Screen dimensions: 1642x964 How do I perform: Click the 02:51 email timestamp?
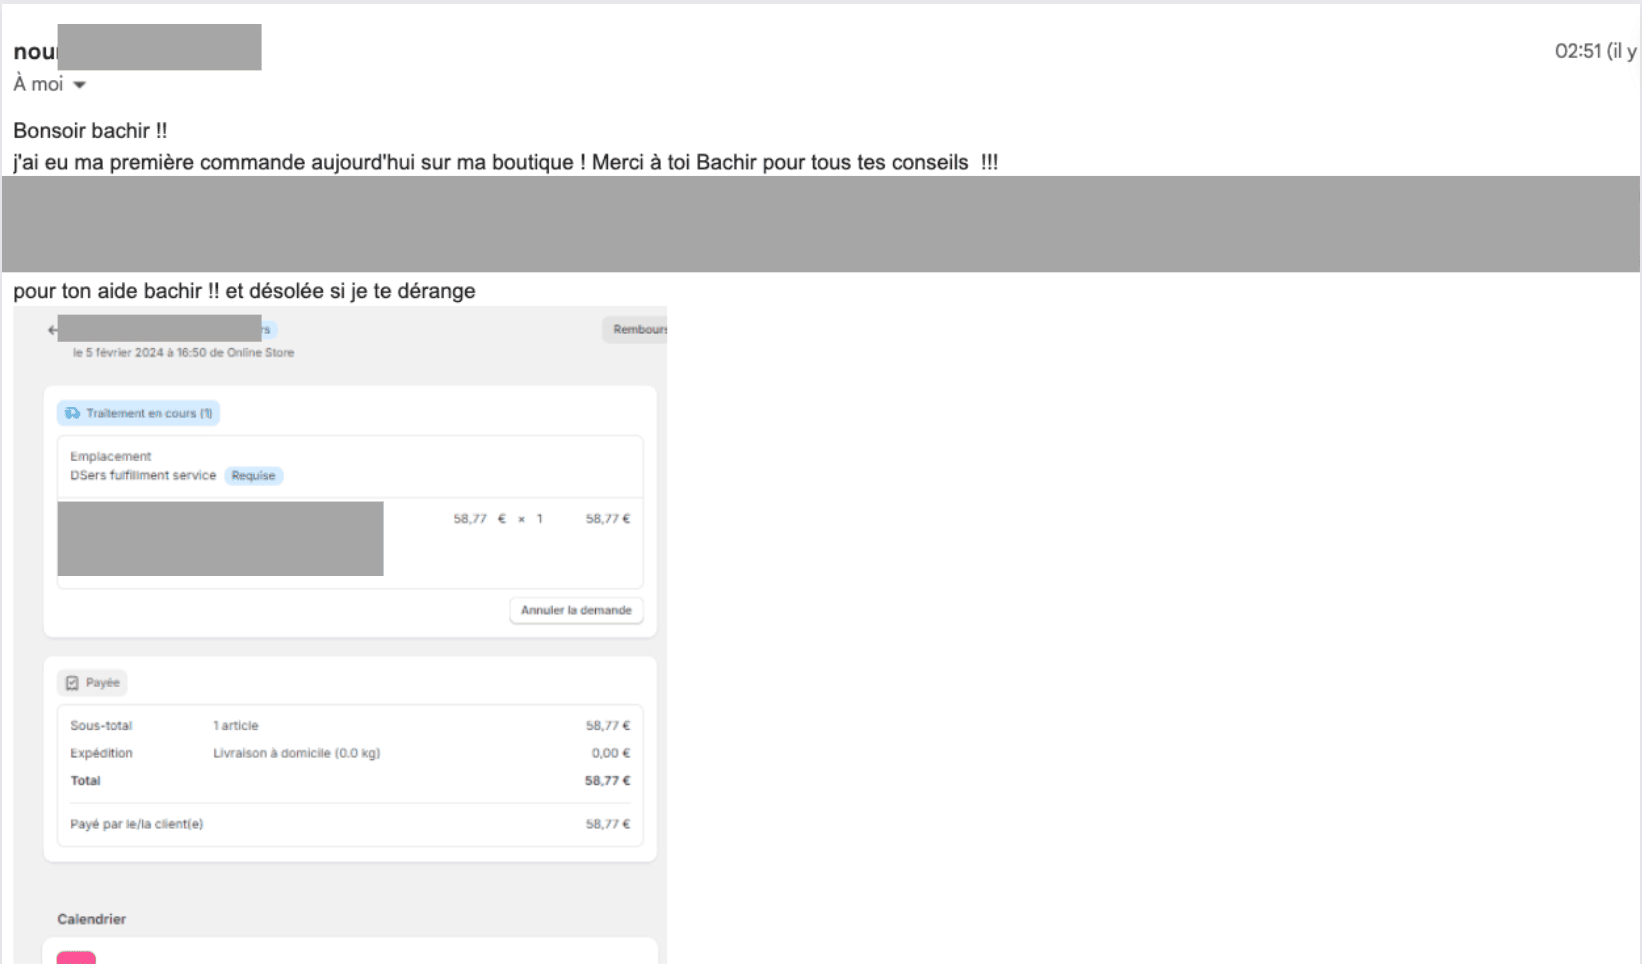(1578, 51)
